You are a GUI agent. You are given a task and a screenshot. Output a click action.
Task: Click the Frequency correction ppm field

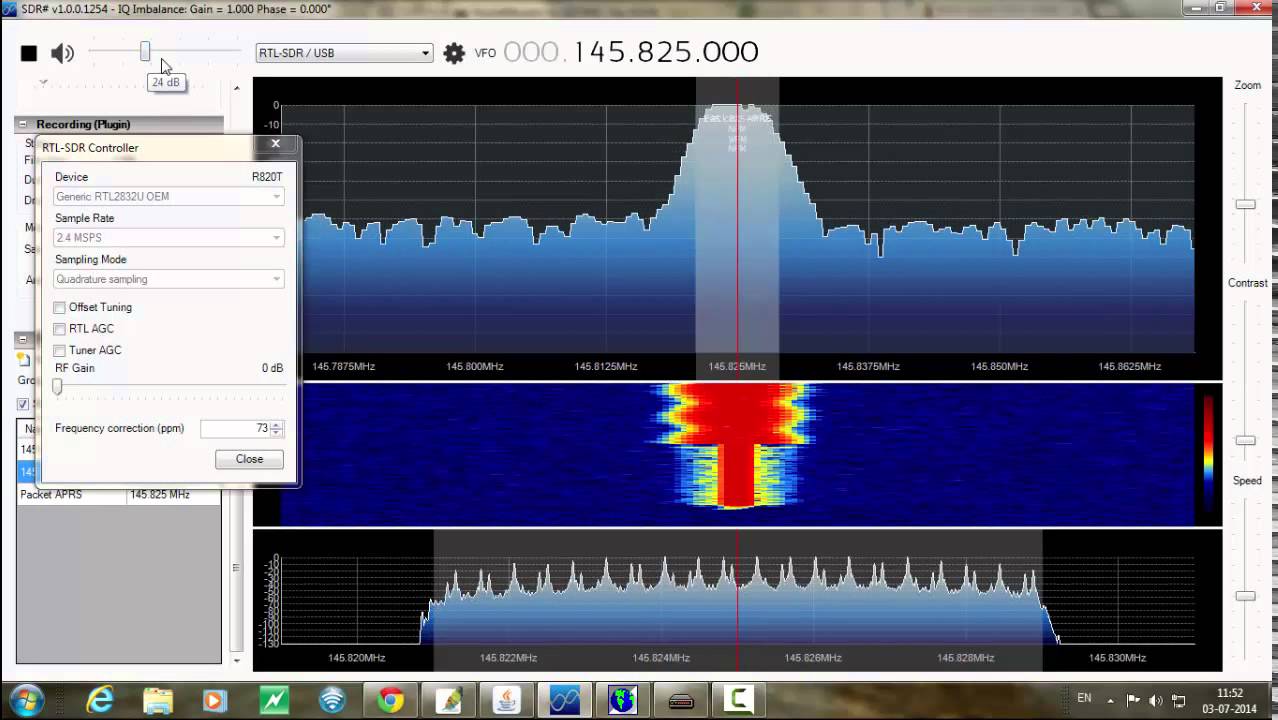235,428
